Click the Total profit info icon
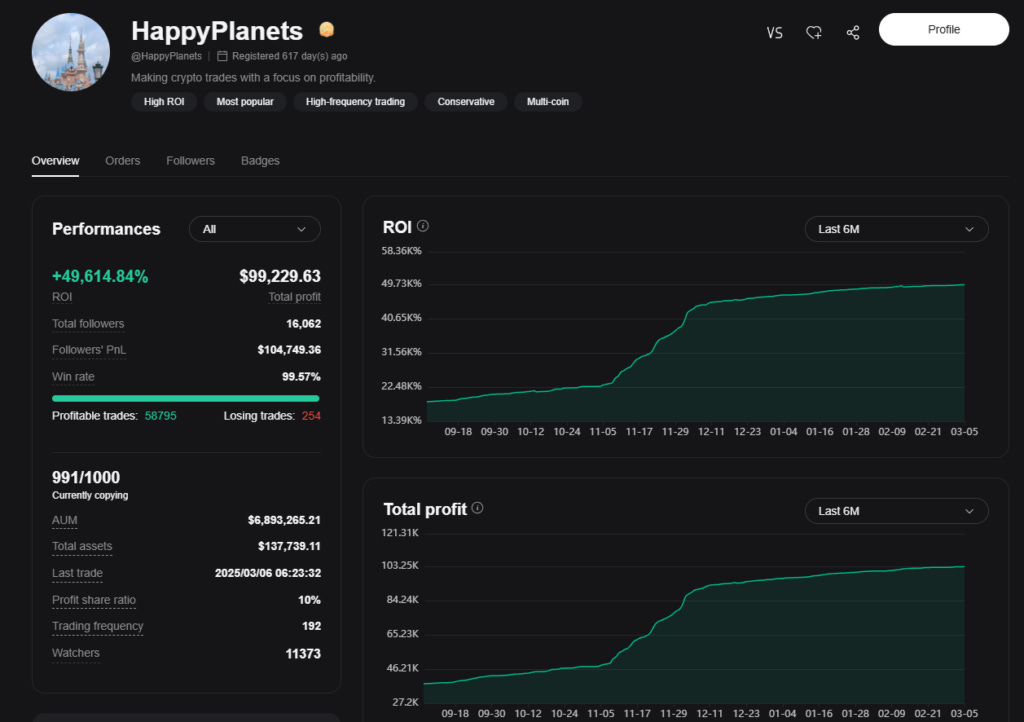This screenshot has height=722, width=1024. (x=477, y=508)
